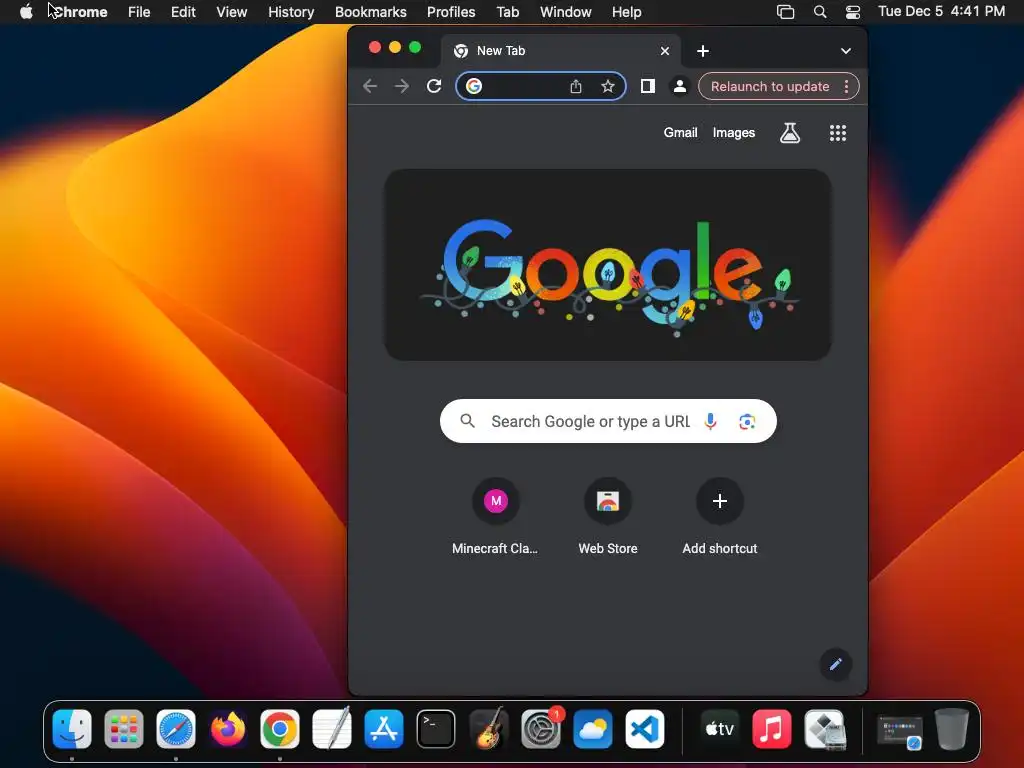1024x768 pixels.
Task: Open the Images link
Action: tap(733, 133)
